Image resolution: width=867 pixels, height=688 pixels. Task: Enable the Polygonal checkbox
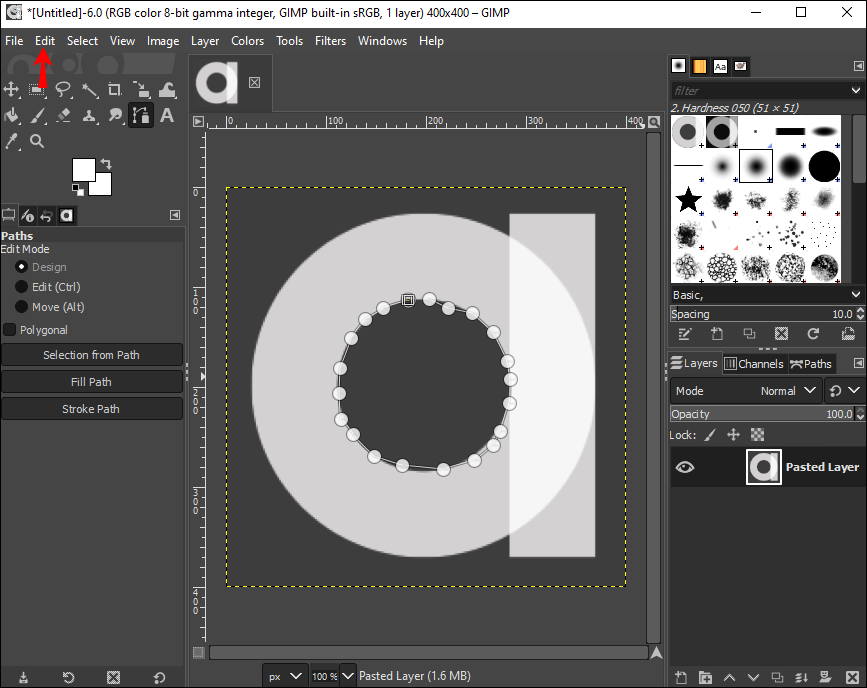10,330
